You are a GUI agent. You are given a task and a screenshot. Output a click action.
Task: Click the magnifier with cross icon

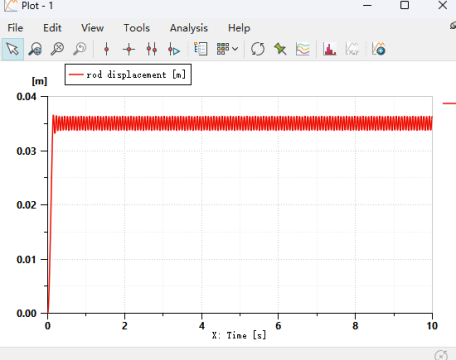pyautogui.click(x=57, y=49)
